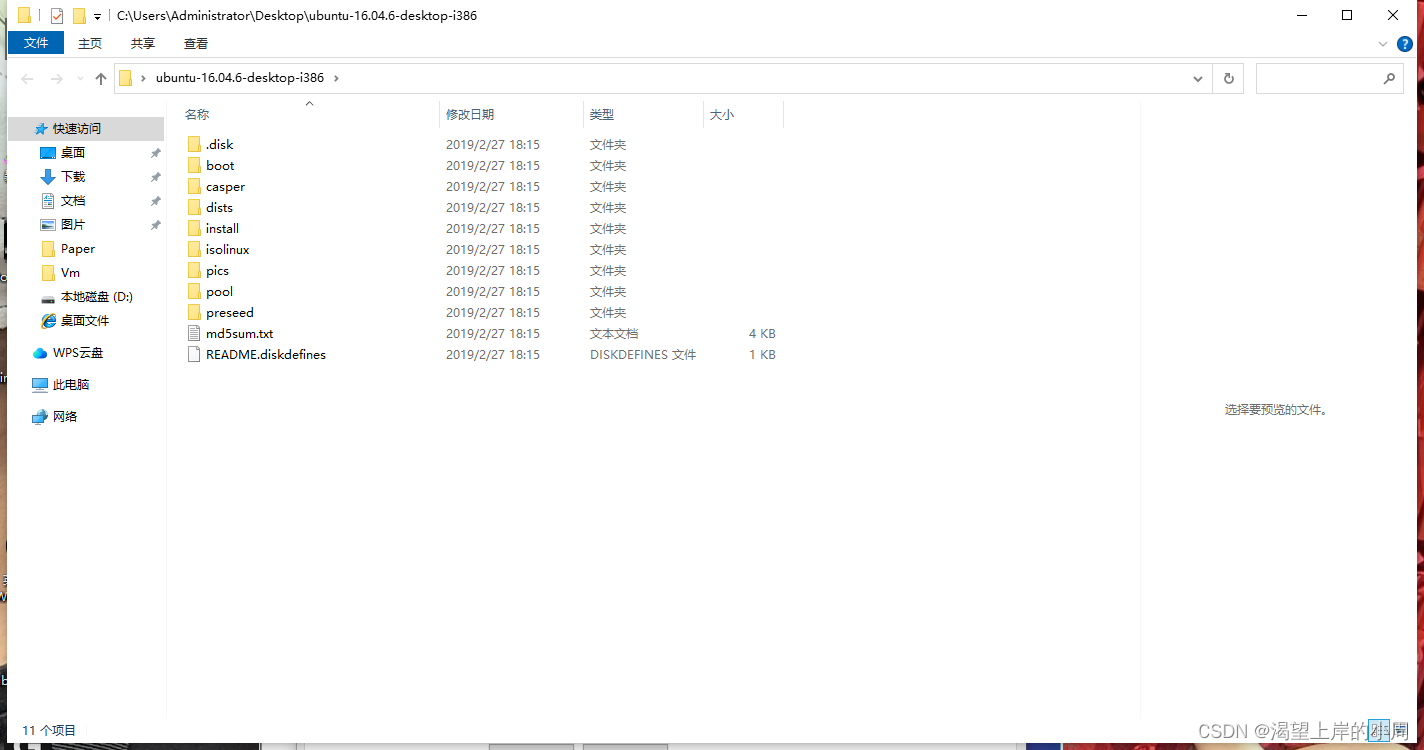Screen dimensions: 1424x750
Task: Select the README.diskdefines file icon
Action: point(194,354)
